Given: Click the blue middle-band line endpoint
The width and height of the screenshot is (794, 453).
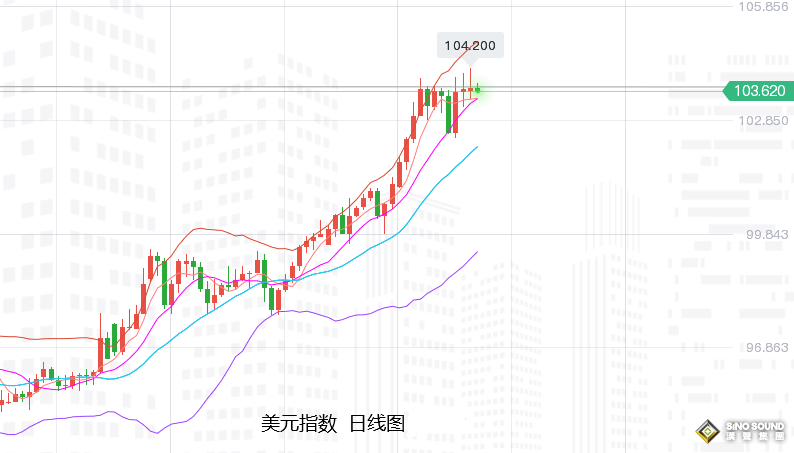Looking at the screenshot, I should [x=477, y=146].
